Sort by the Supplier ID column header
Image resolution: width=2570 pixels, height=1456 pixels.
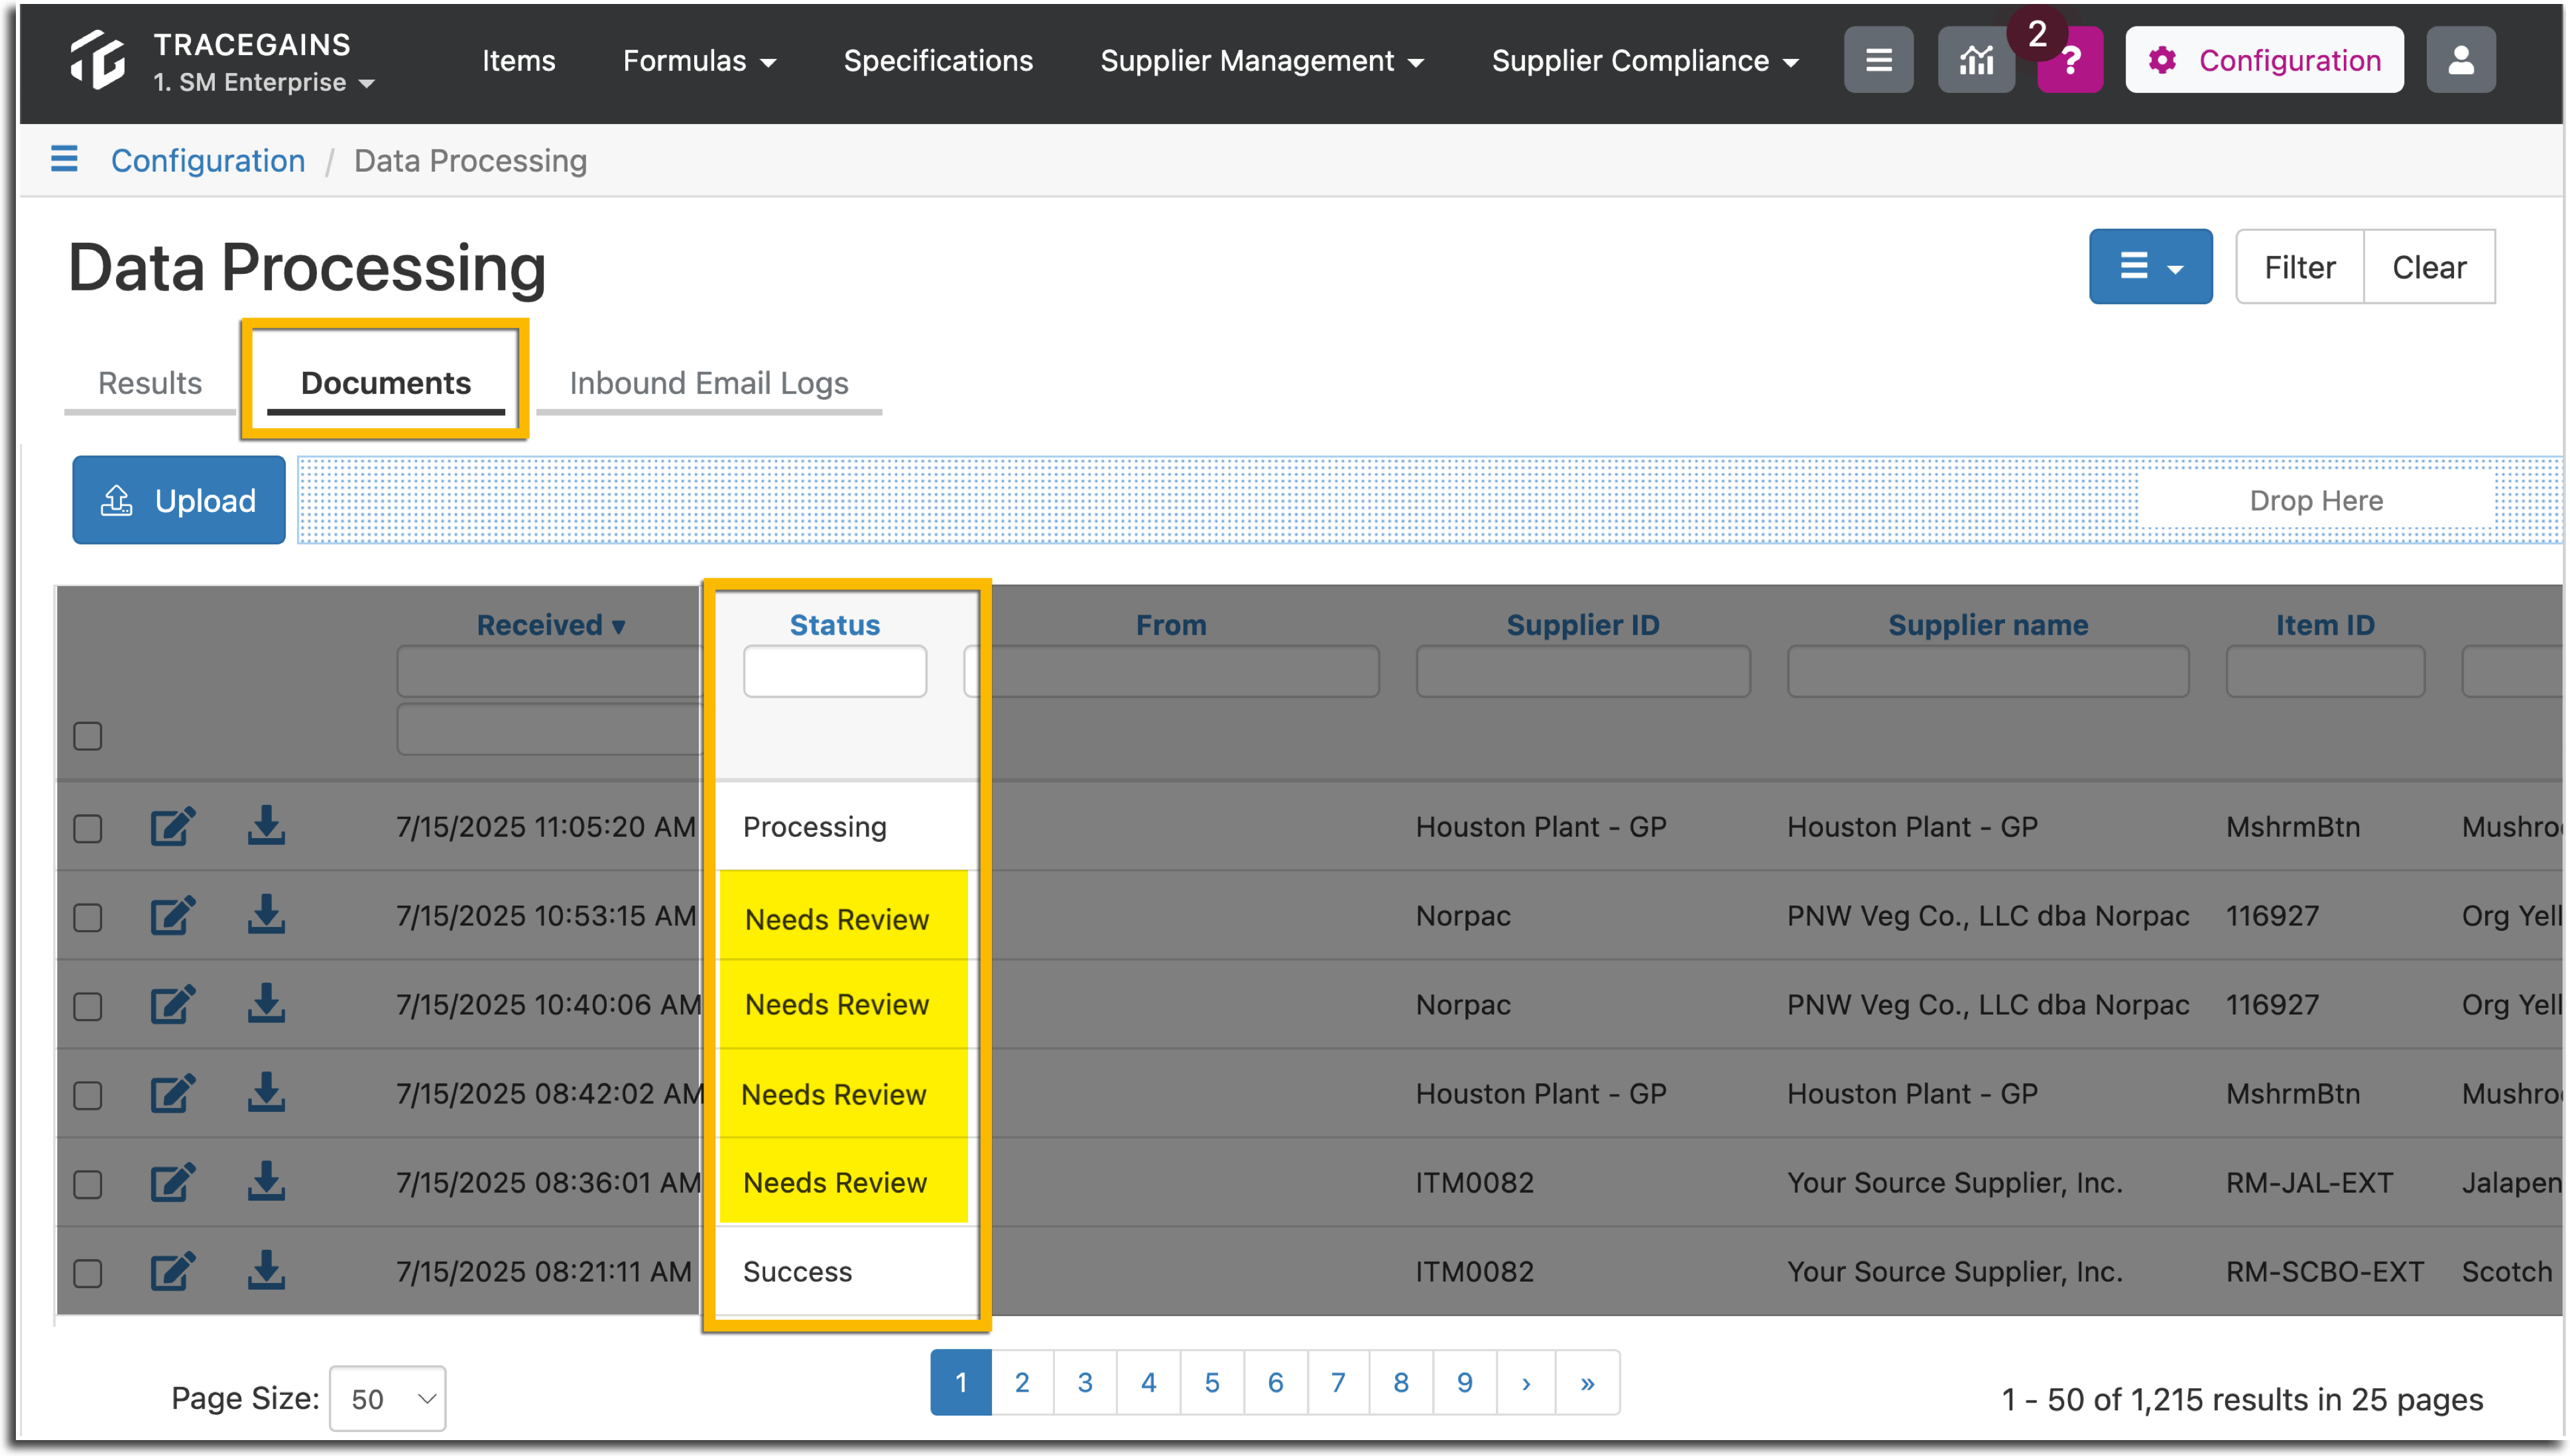(x=1582, y=625)
